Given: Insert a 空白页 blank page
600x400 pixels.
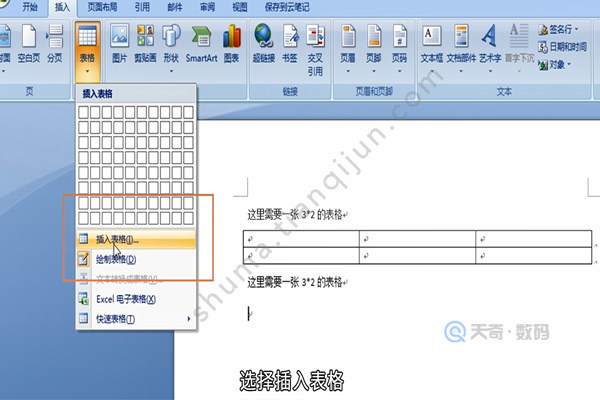Looking at the screenshot, I should tap(29, 44).
